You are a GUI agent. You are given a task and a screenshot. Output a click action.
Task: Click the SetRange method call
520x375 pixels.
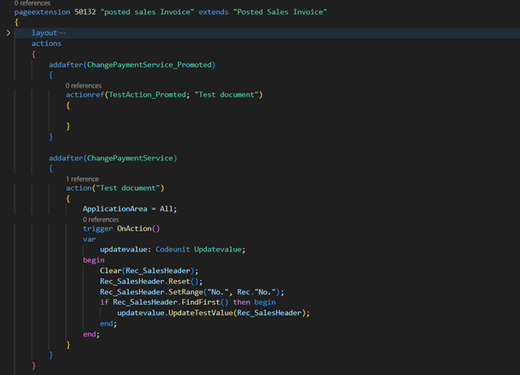[186, 292]
